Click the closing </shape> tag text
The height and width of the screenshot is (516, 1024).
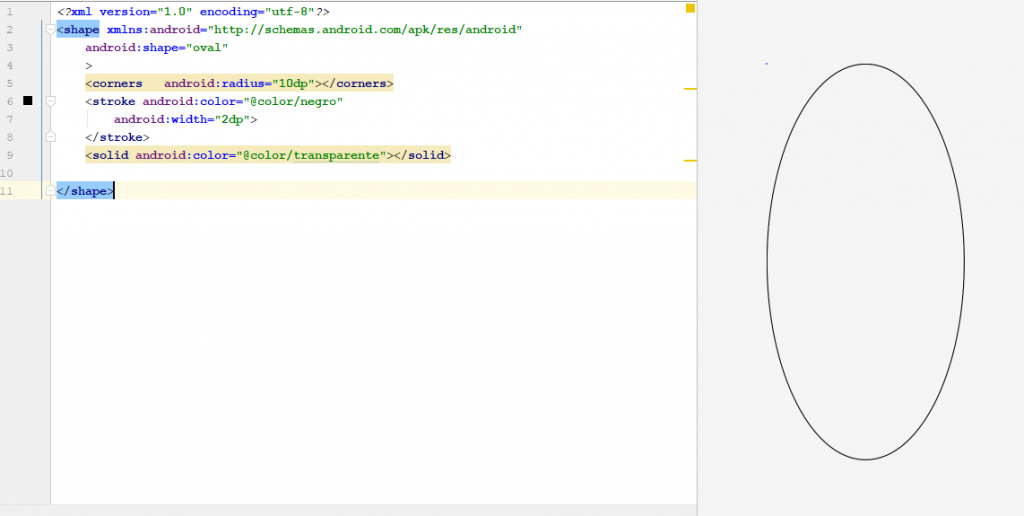point(85,191)
